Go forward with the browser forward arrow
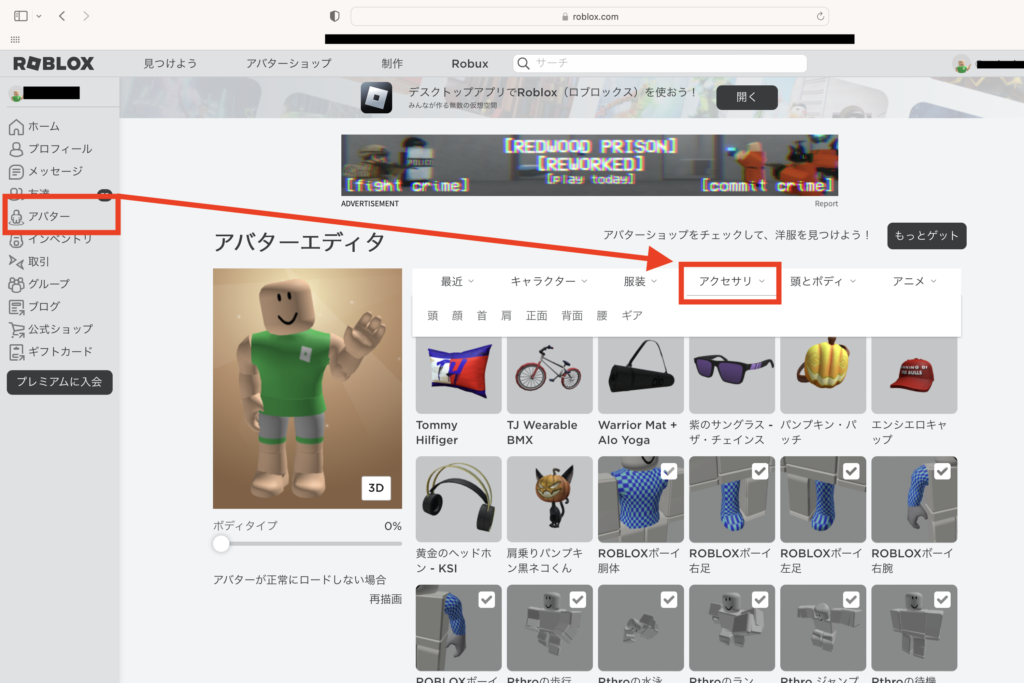This screenshot has width=1024, height=683. click(86, 16)
